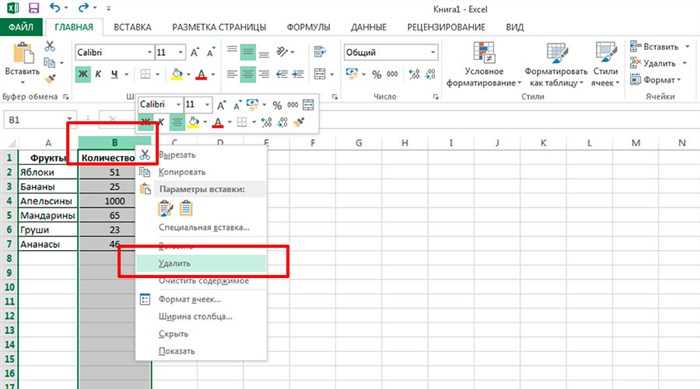Open the Общий number format dropdown
The image size is (700, 389).
pos(433,53)
